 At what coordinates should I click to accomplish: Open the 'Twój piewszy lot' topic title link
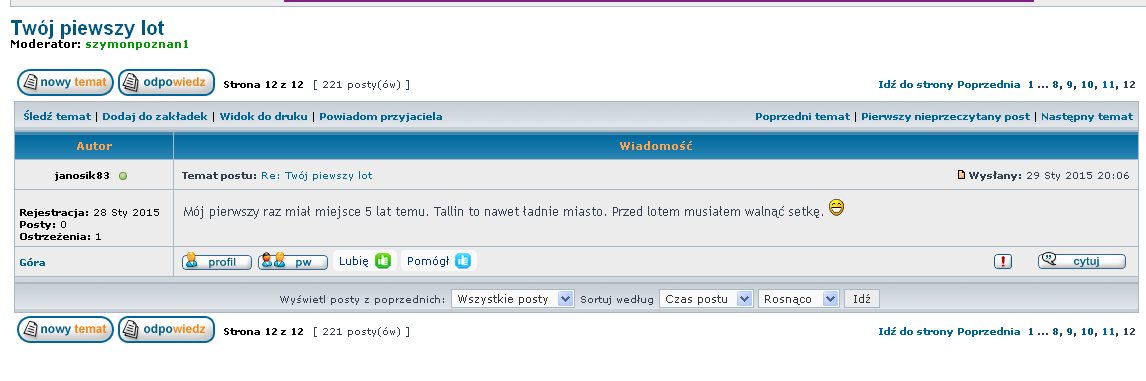88,29
